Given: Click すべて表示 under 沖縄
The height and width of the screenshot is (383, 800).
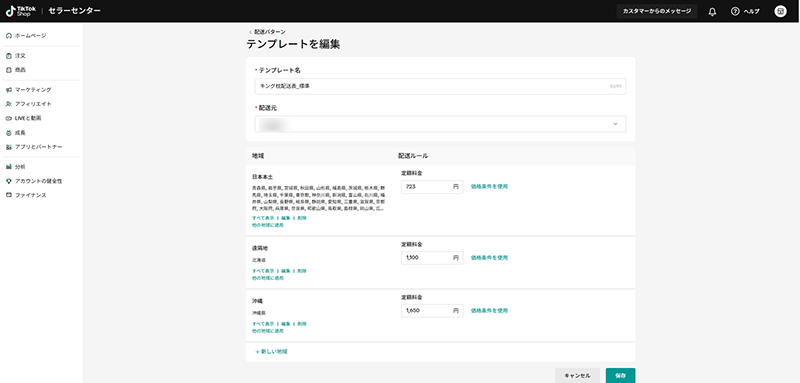Looking at the screenshot, I should point(263,324).
